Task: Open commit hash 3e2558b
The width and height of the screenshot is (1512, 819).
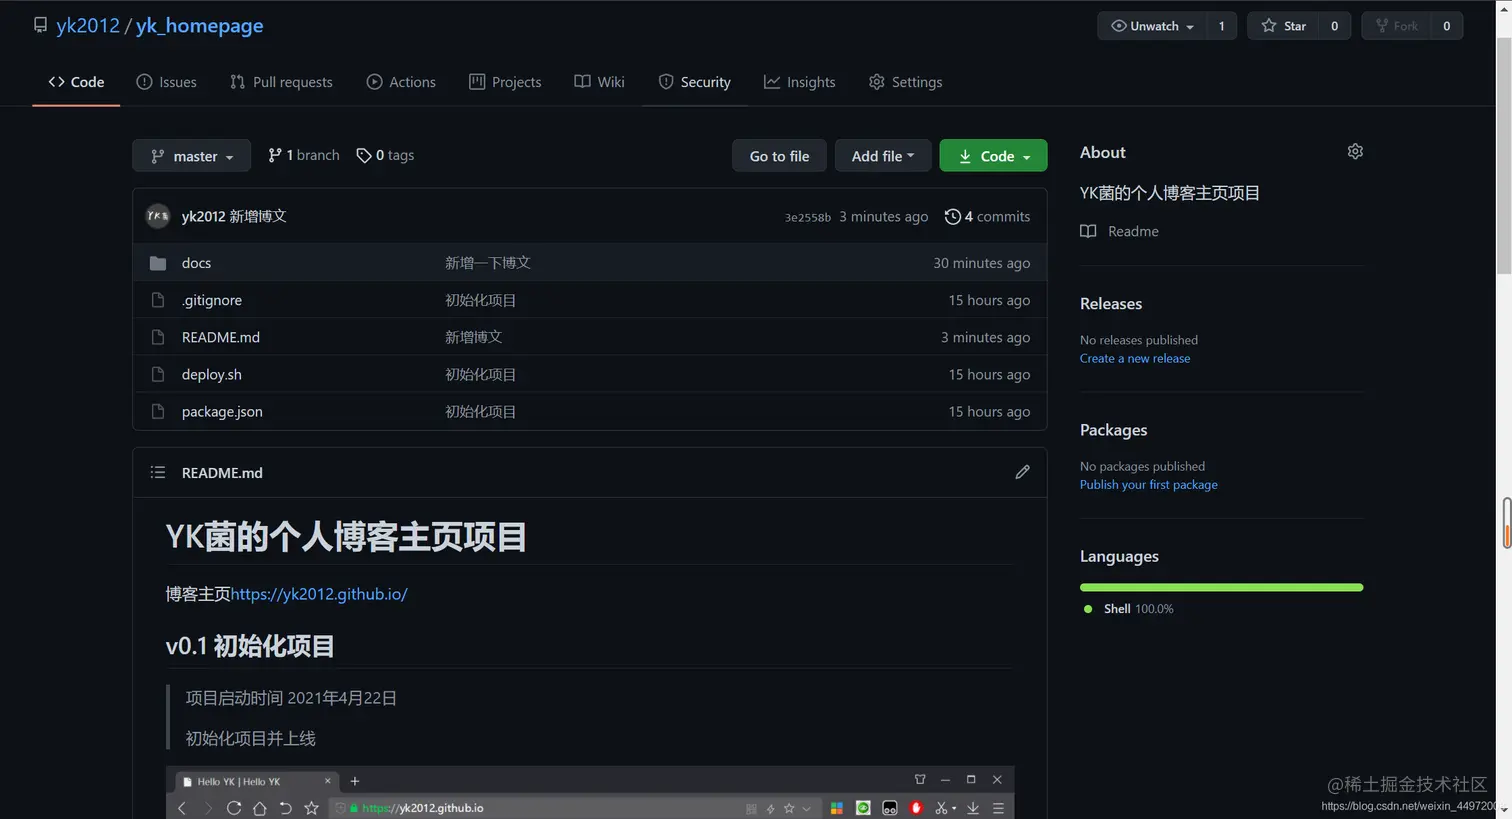Action: [x=808, y=217]
